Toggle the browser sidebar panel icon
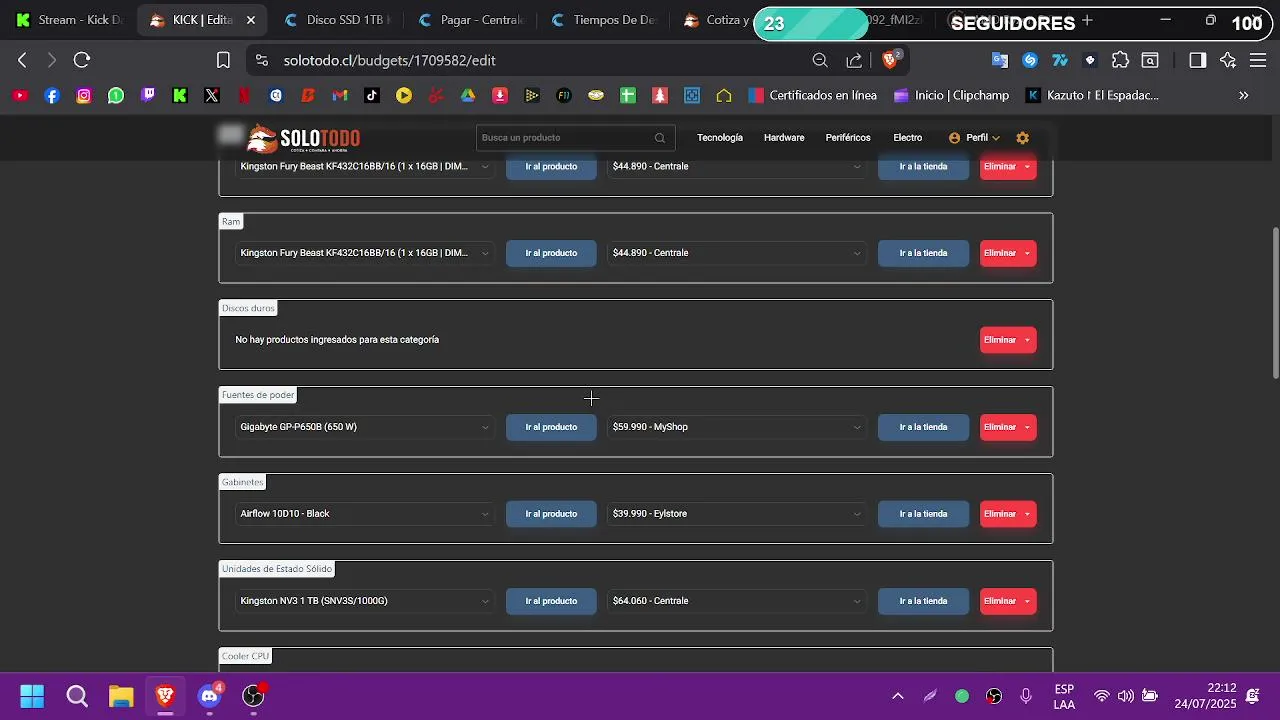The height and width of the screenshot is (720, 1280). [x=1197, y=60]
